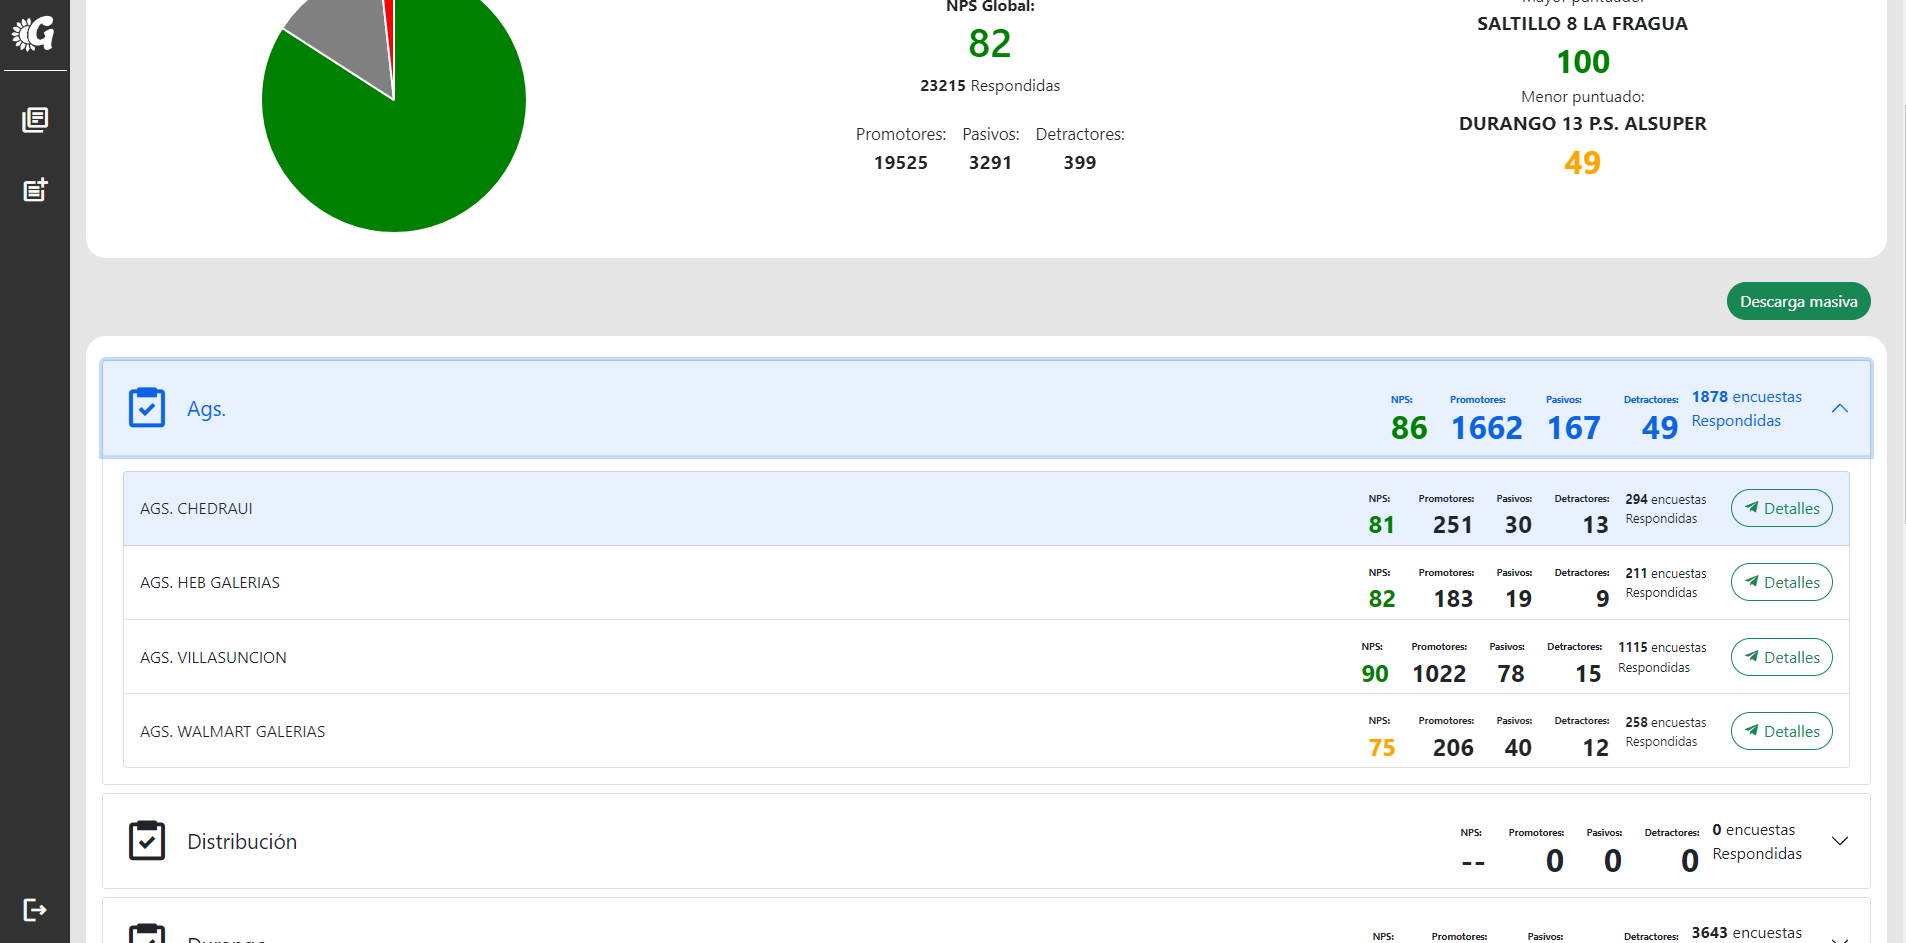Collapse the Ags. section chevron
Image resolution: width=1906 pixels, height=943 pixels.
[1839, 408]
